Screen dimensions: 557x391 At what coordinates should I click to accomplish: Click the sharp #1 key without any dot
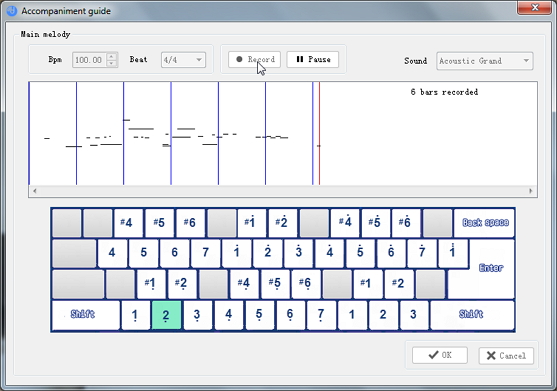tap(368, 284)
